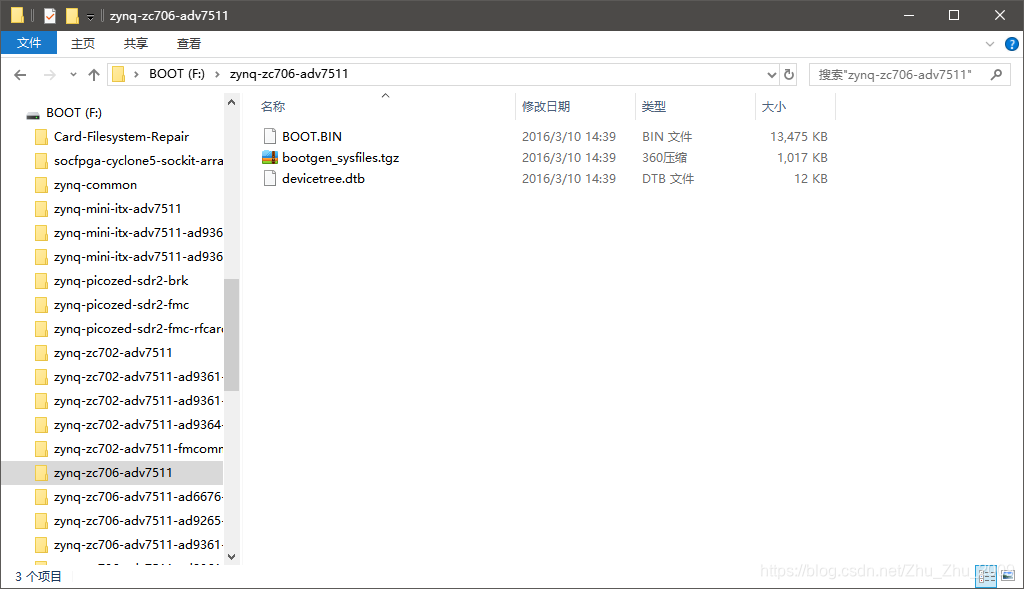Click the new folder quick access icon

coord(72,16)
